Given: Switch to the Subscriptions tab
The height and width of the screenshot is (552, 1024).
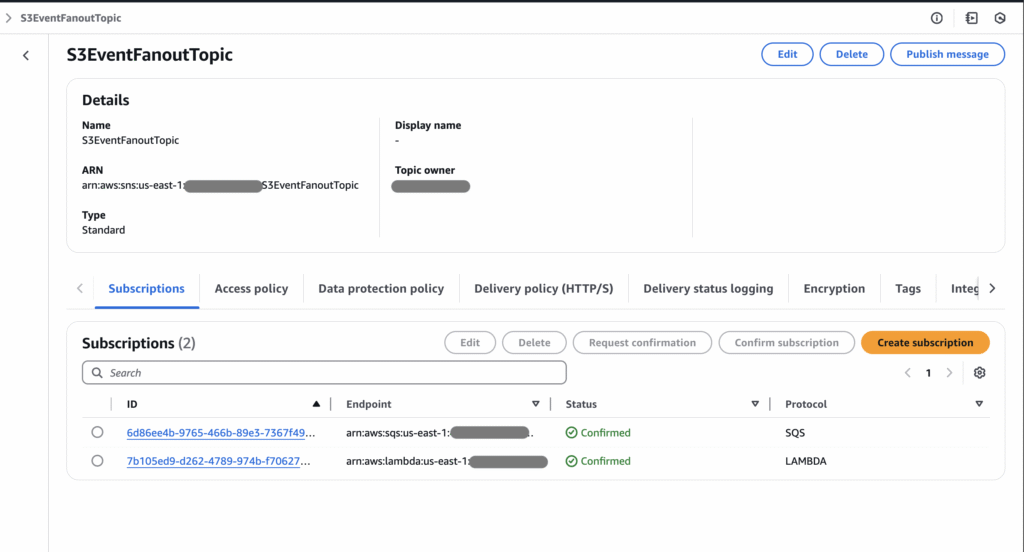Looking at the screenshot, I should pyautogui.click(x=146, y=289).
